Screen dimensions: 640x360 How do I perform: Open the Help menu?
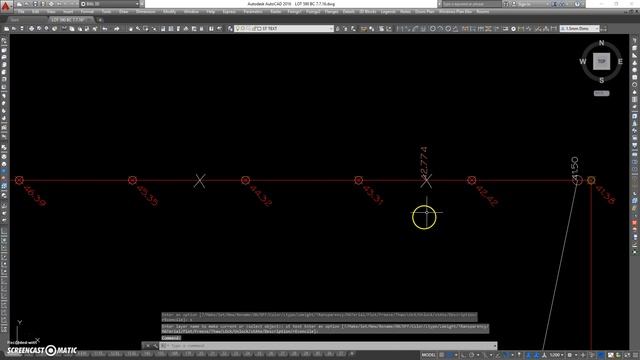tap(211, 12)
